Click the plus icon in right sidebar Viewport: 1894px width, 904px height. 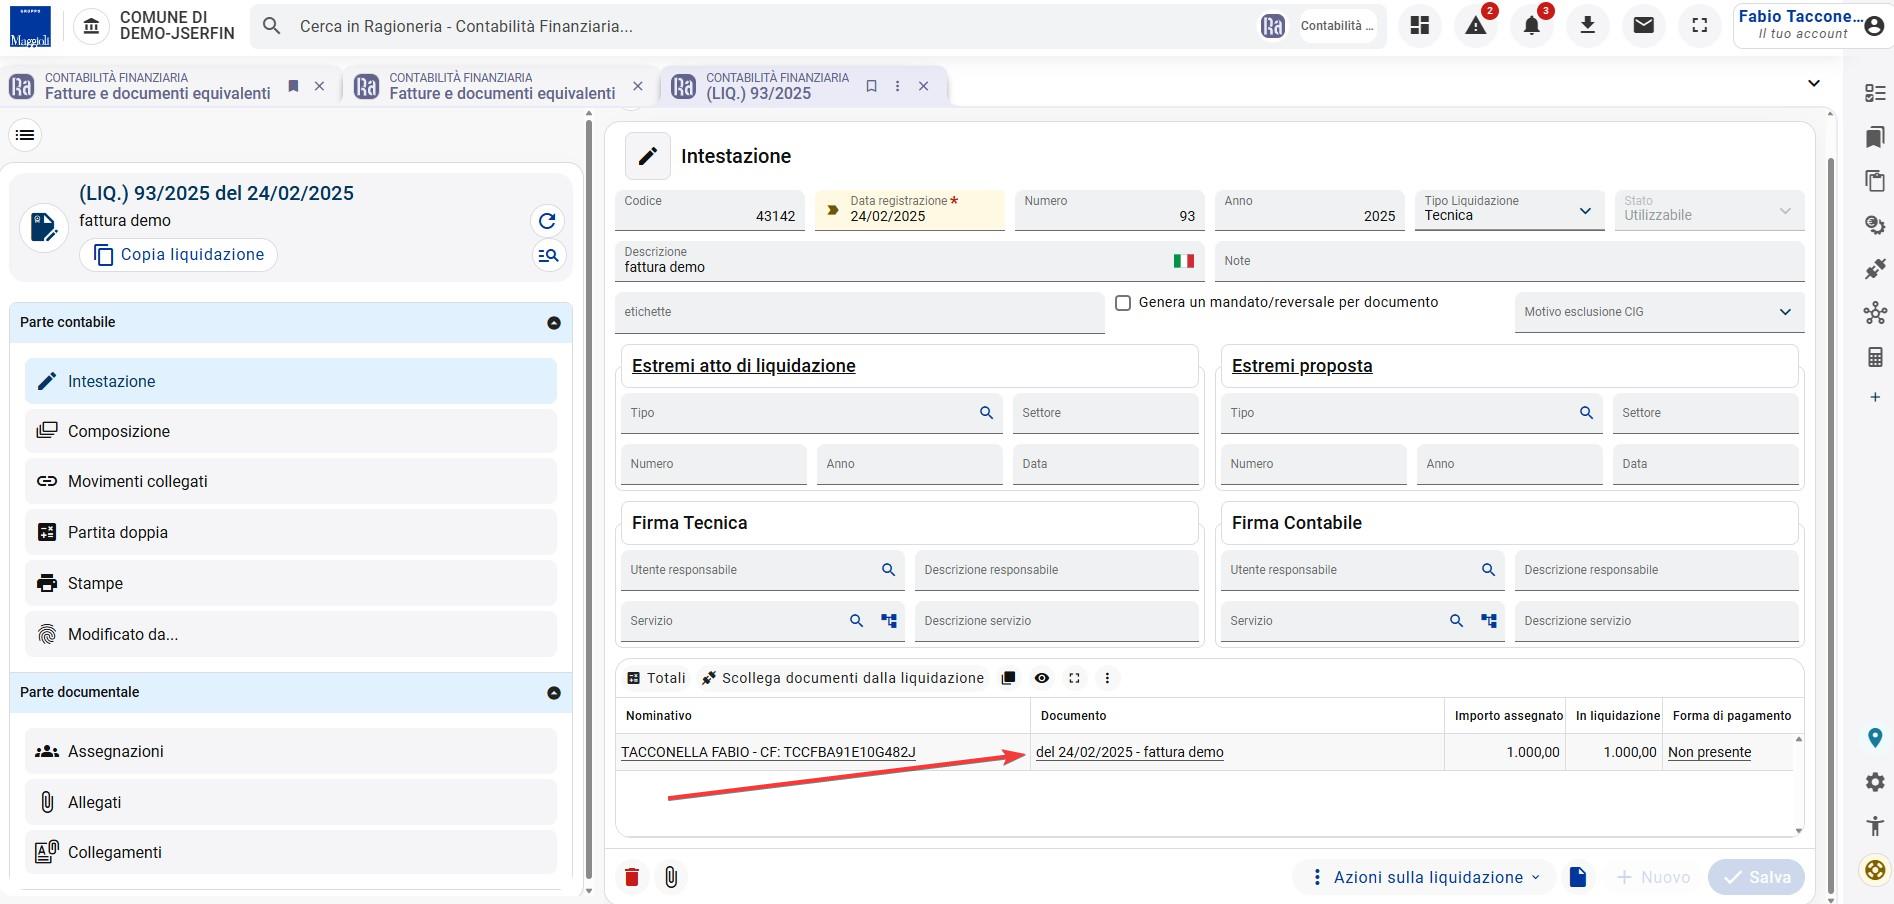(x=1875, y=398)
